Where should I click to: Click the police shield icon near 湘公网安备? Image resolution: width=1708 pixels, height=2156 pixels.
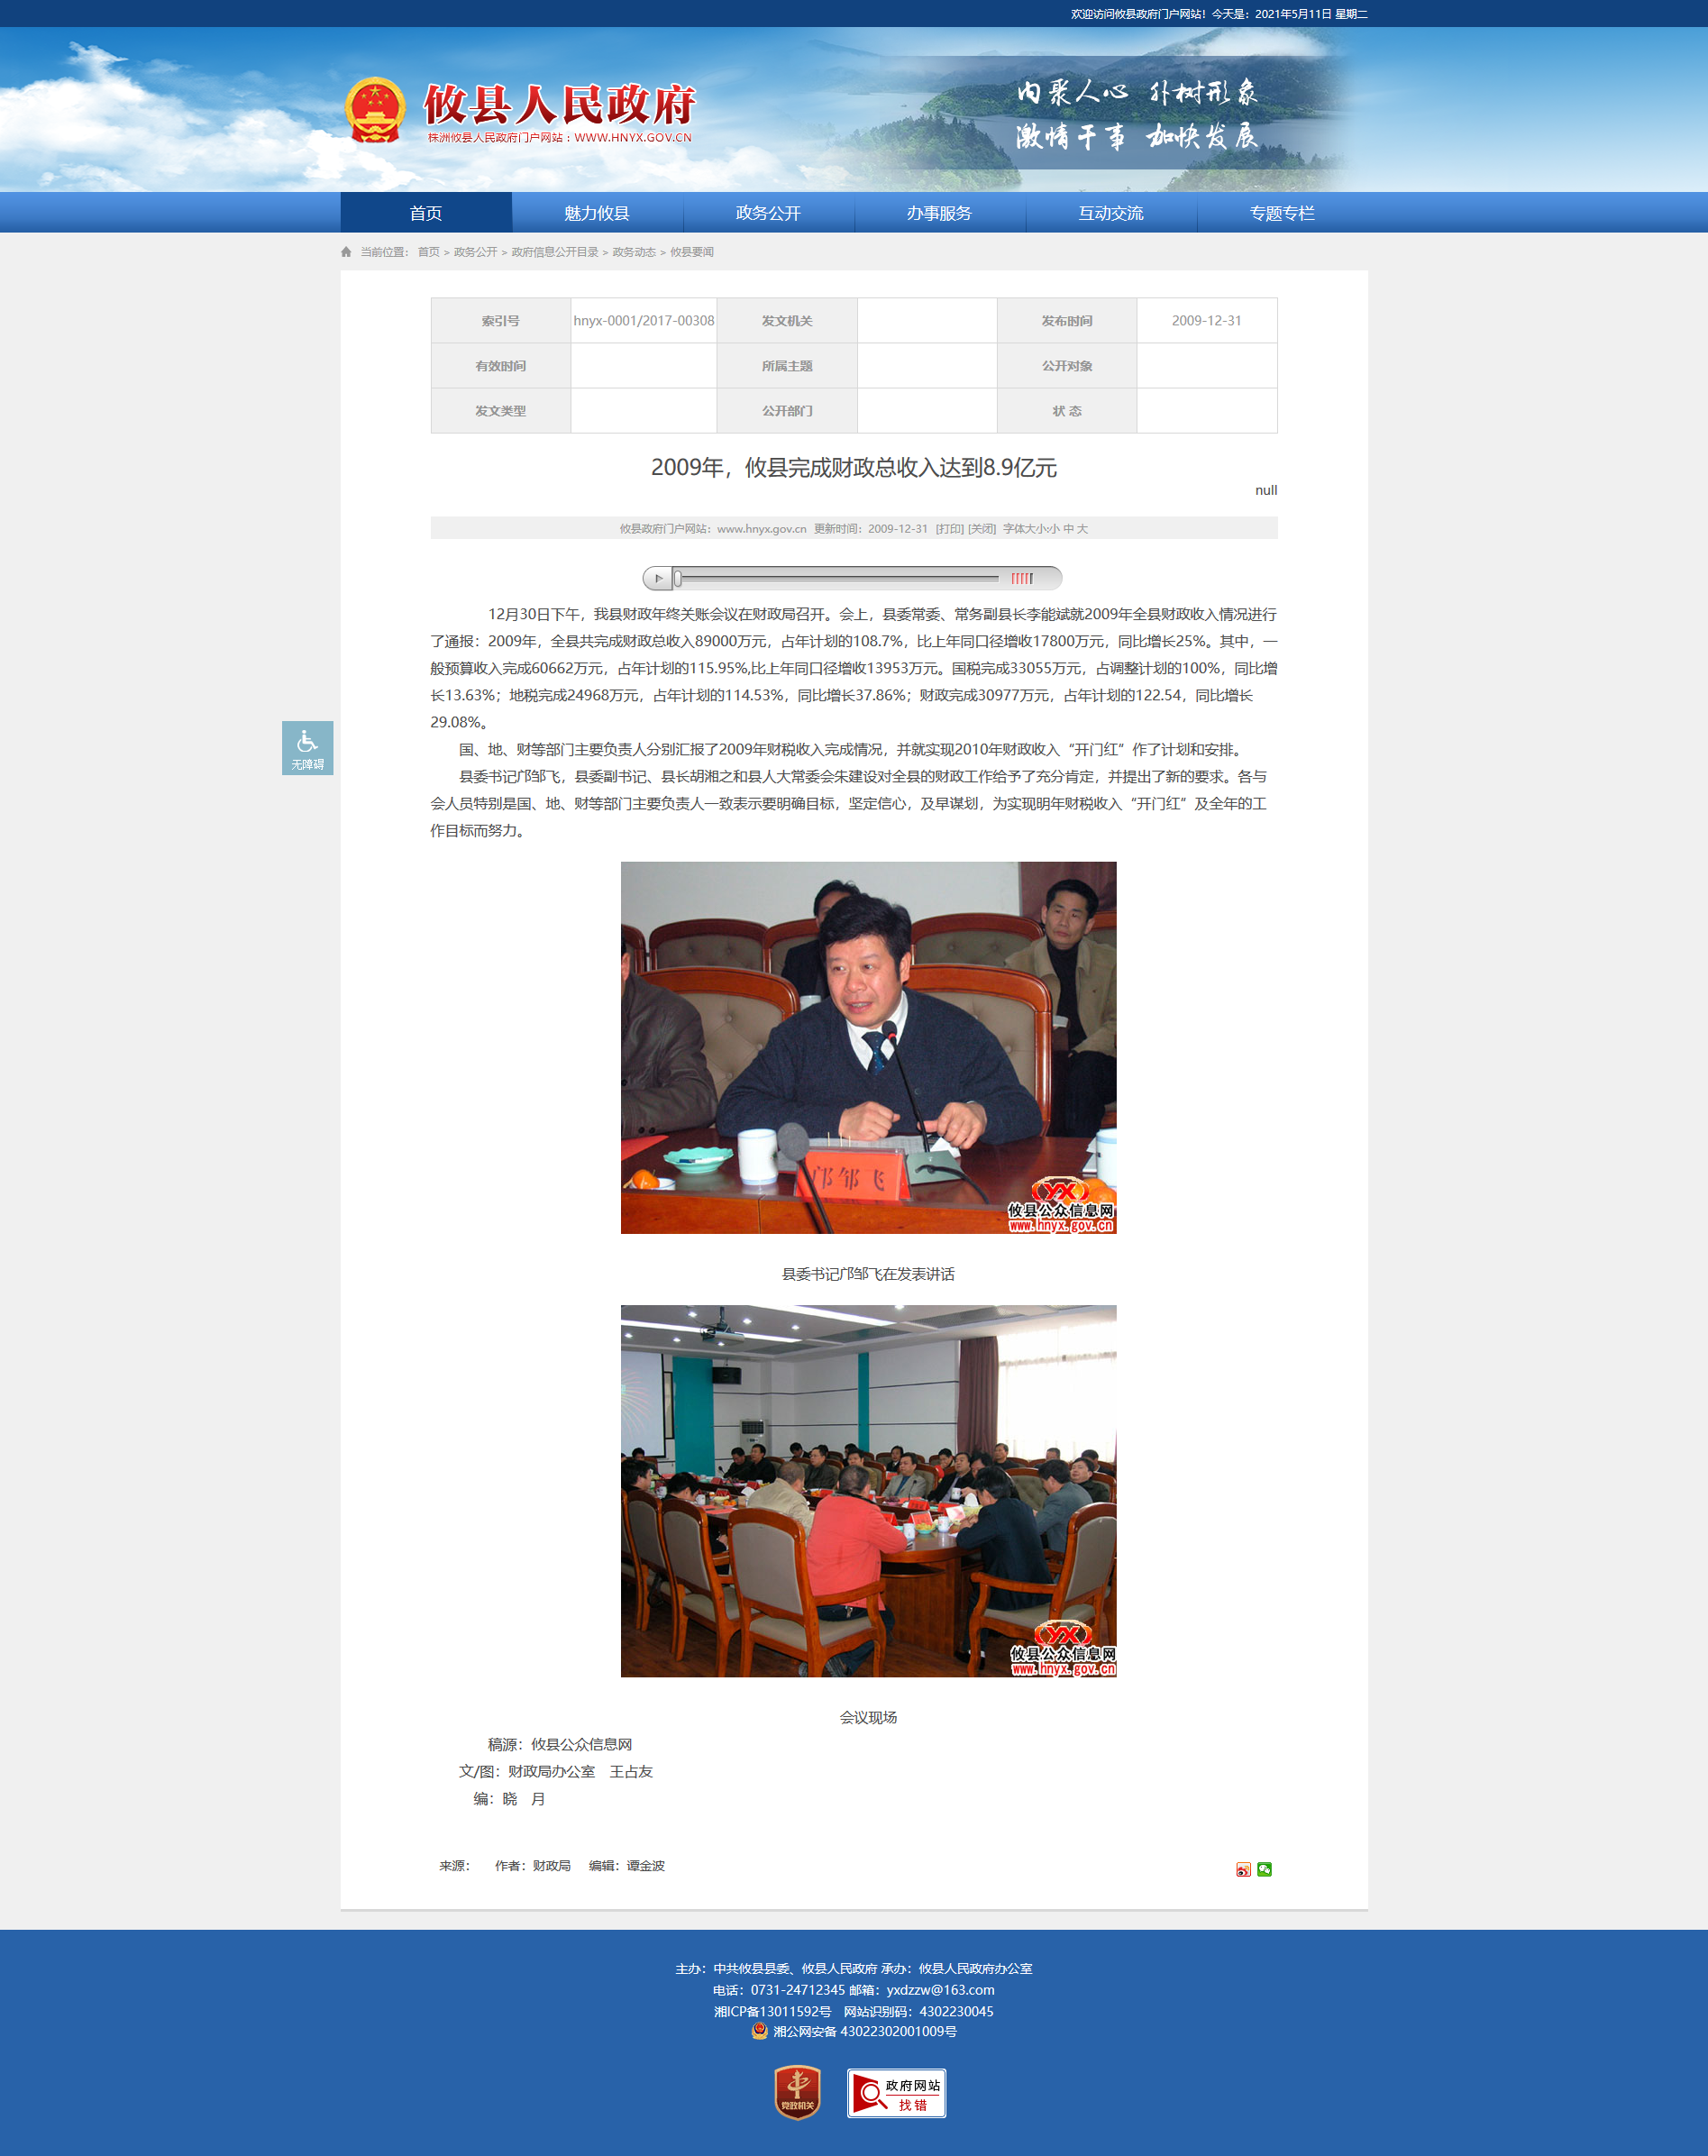click(x=760, y=2031)
